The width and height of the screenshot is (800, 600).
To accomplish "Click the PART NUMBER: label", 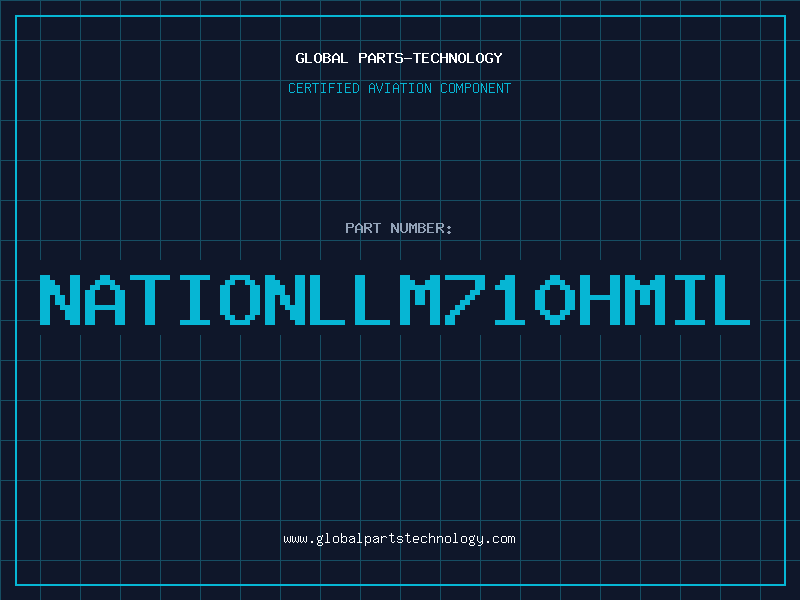I will (x=399, y=228).
